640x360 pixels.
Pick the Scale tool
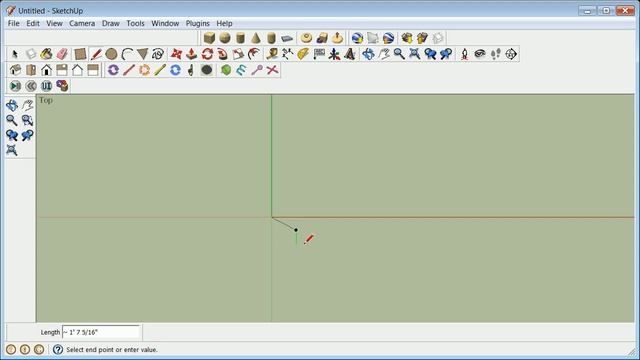coord(238,54)
